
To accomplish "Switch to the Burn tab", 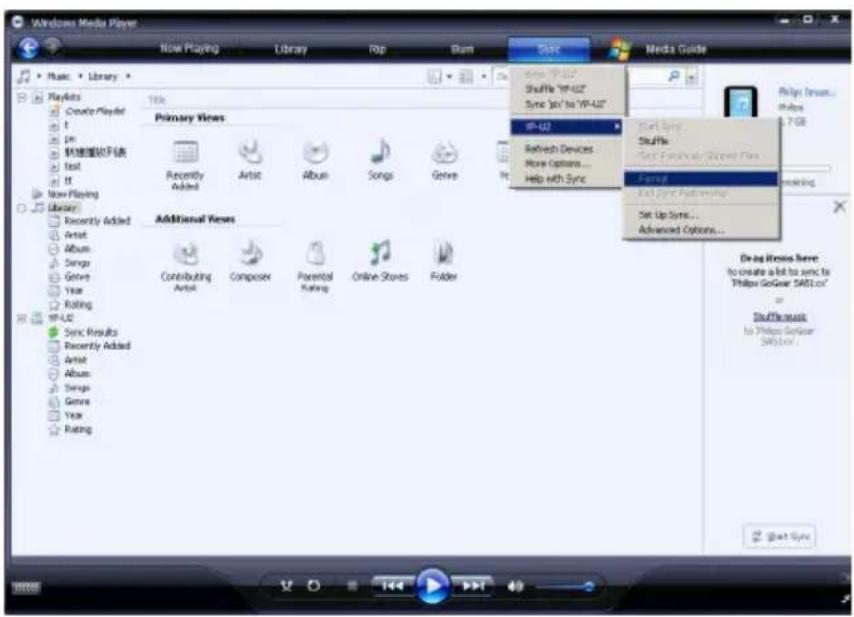I will click(462, 49).
